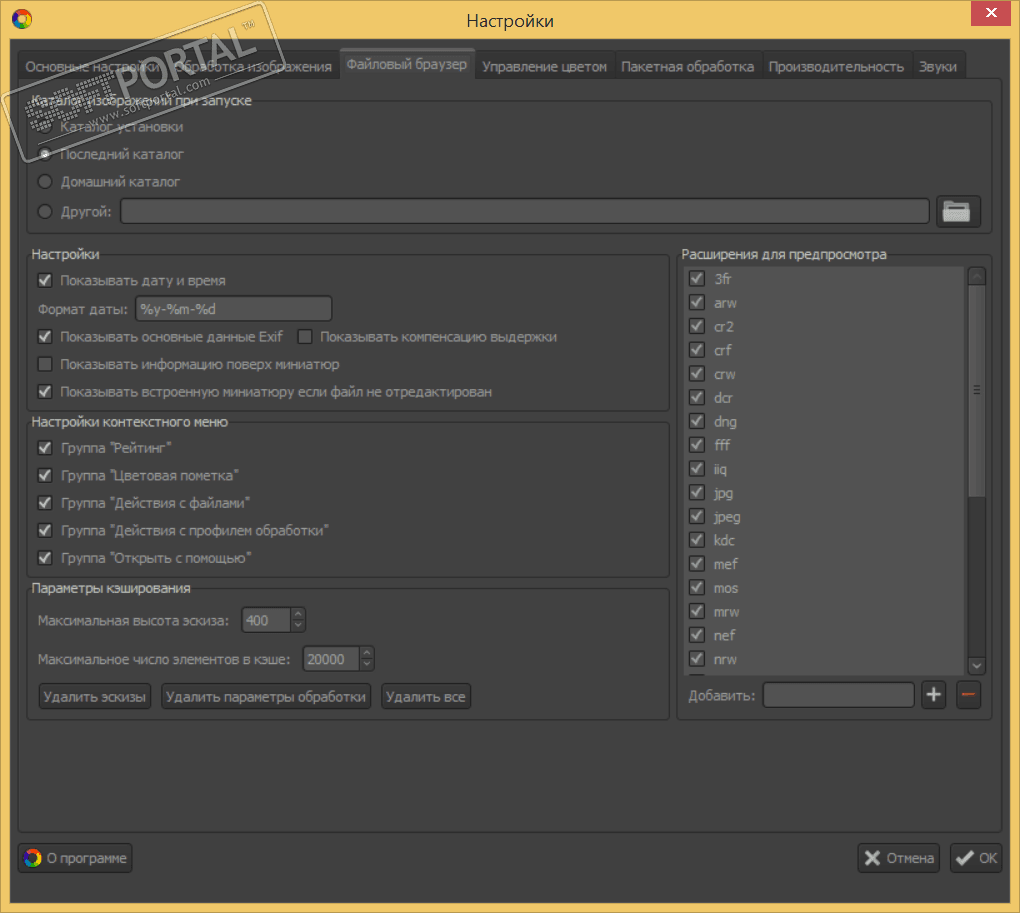Image resolution: width=1020 pixels, height=913 pixels.
Task: Increase Максимальное число элементов в кэше
Action: point(367,652)
